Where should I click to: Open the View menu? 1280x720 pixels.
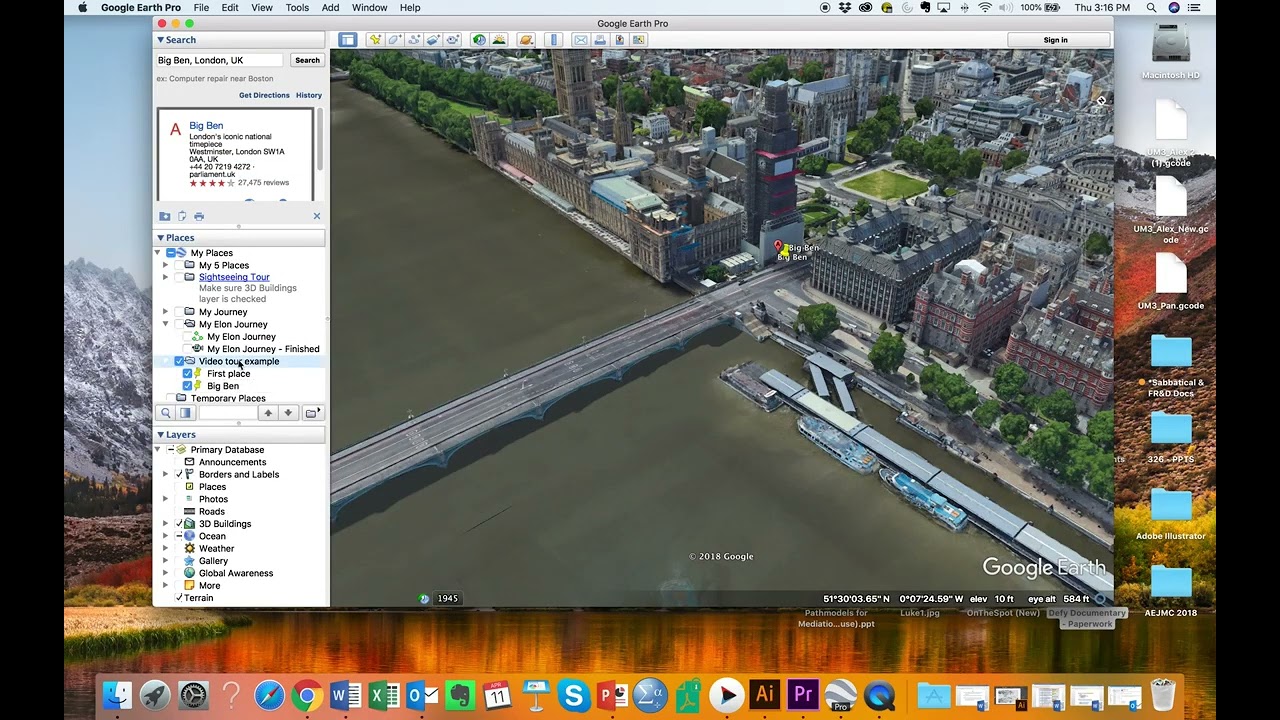pyautogui.click(x=262, y=7)
